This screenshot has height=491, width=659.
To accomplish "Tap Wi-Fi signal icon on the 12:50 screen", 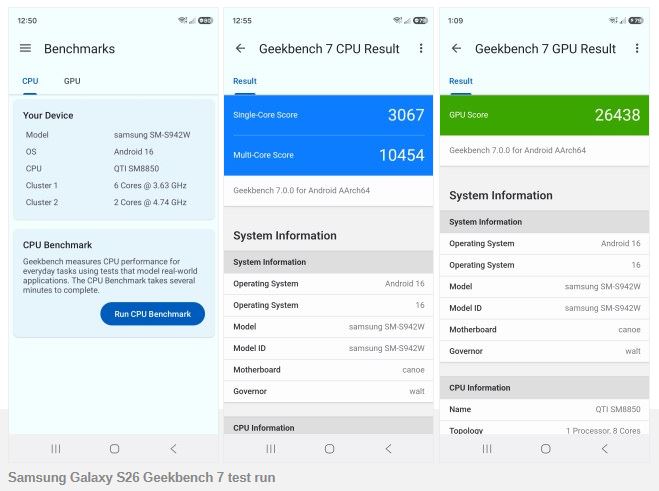I will pos(182,20).
